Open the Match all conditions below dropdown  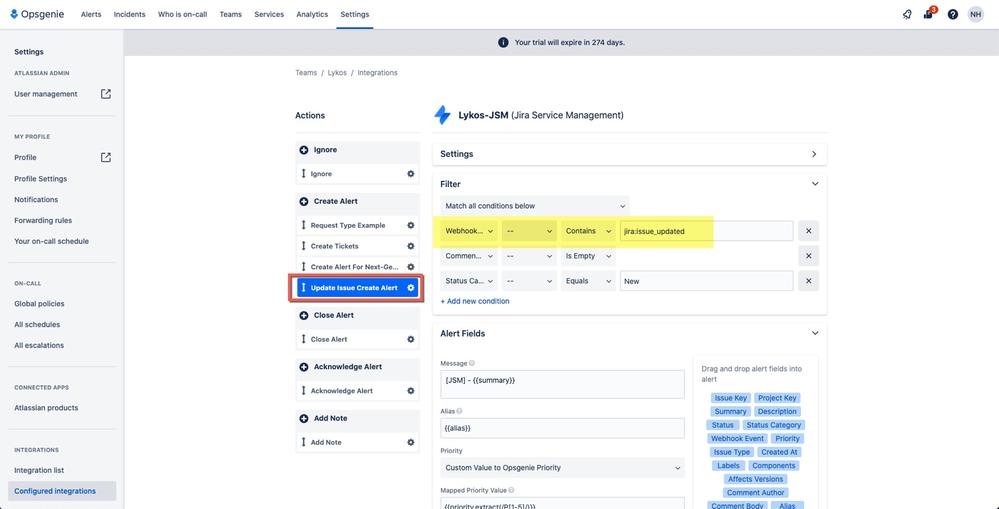[535, 206]
